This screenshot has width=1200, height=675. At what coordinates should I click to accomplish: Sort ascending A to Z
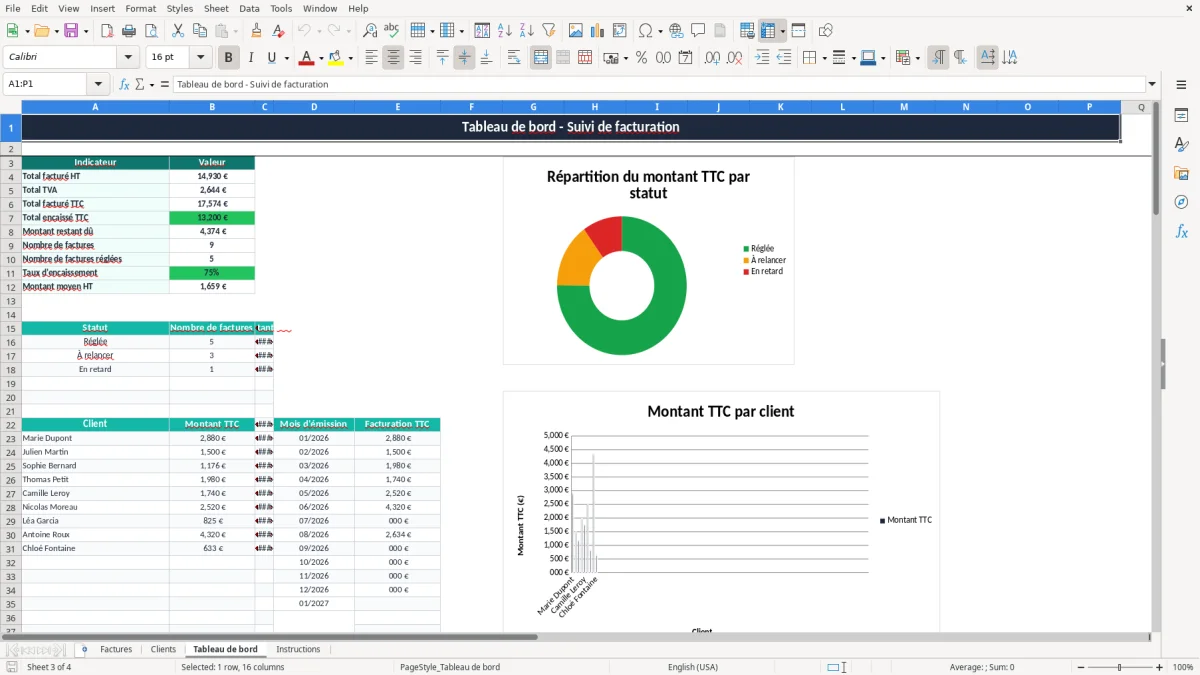[x=505, y=31]
